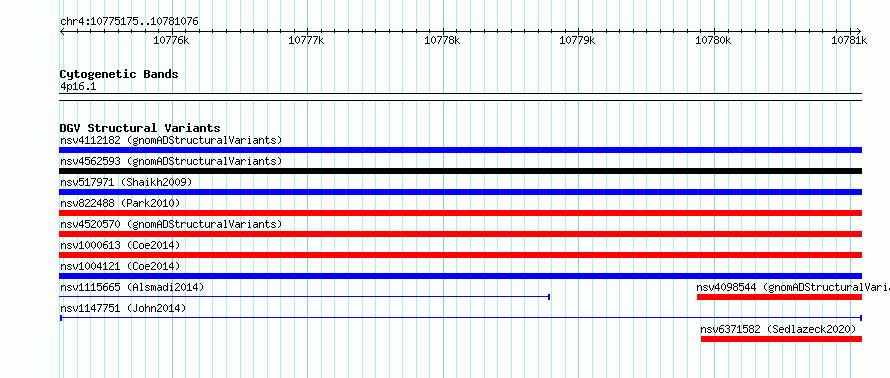Open nsv1000613 (Coe2014) label

pos(120,245)
